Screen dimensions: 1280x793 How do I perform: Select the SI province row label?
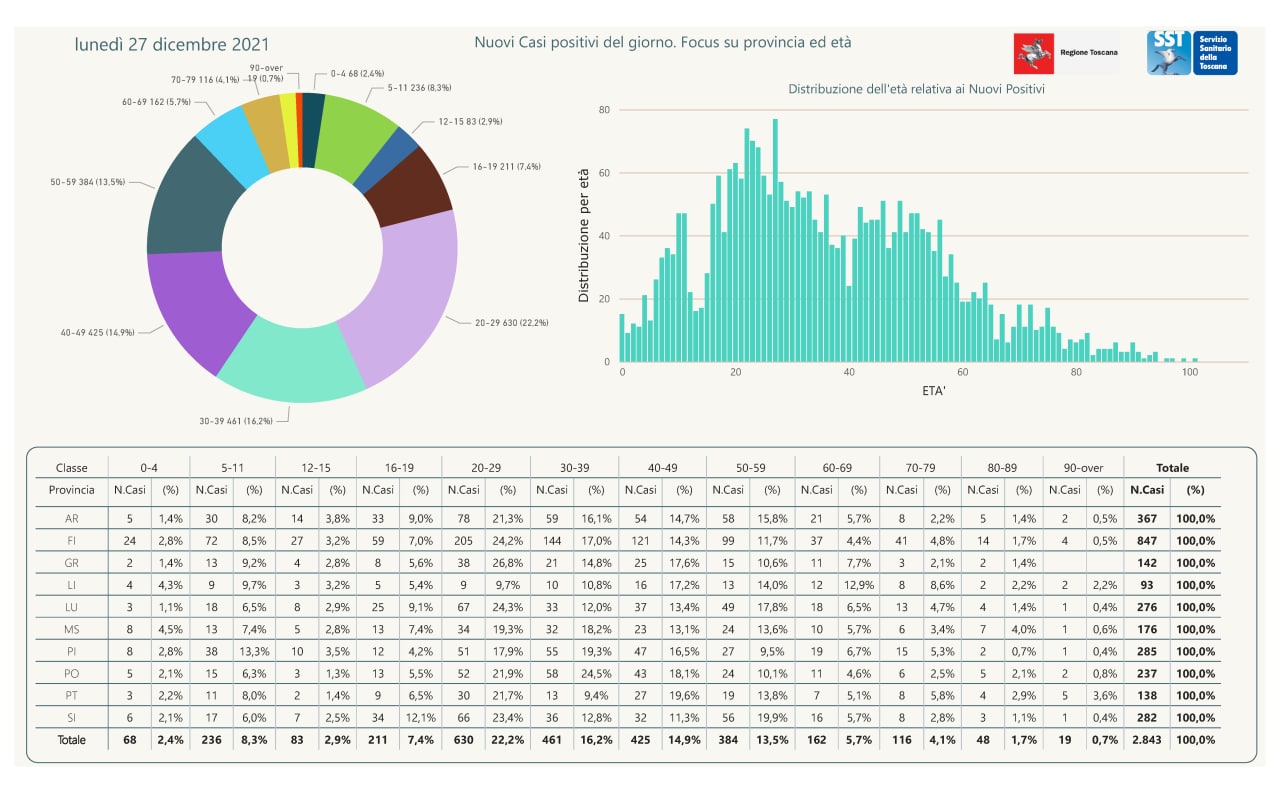point(72,717)
